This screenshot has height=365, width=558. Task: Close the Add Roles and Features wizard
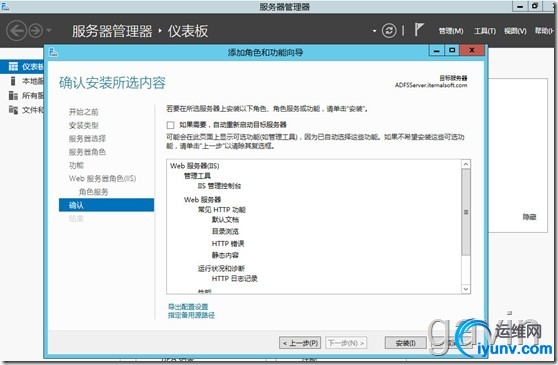pyautogui.click(x=472, y=51)
